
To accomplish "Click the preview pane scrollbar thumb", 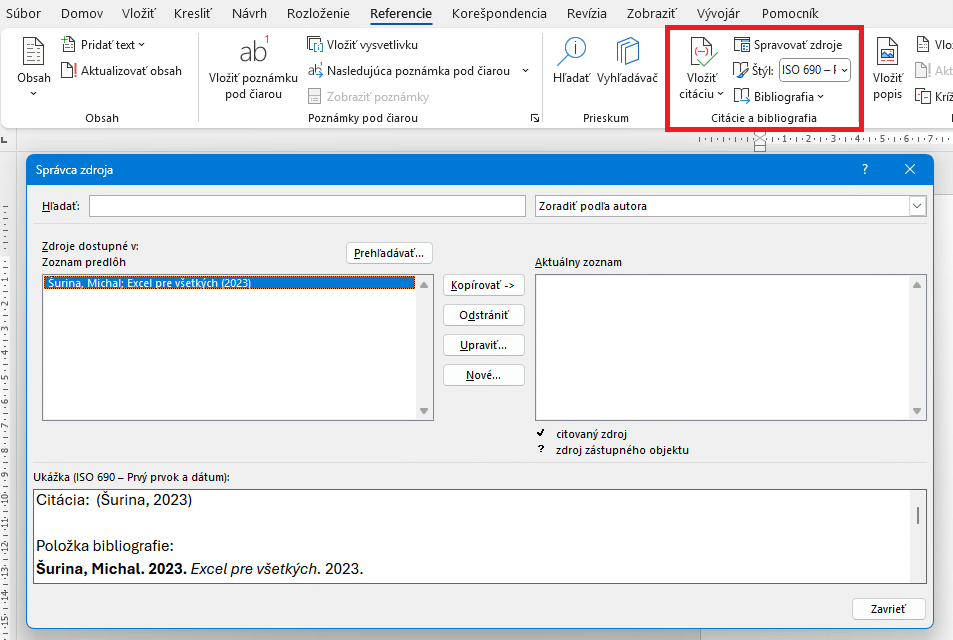I will pyautogui.click(x=918, y=515).
